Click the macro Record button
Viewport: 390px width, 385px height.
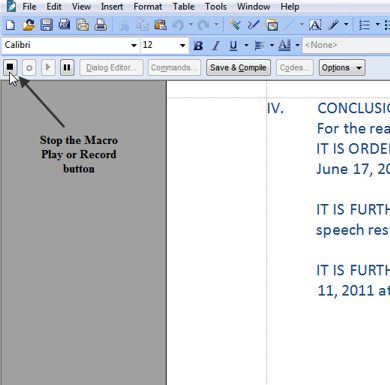(29, 68)
